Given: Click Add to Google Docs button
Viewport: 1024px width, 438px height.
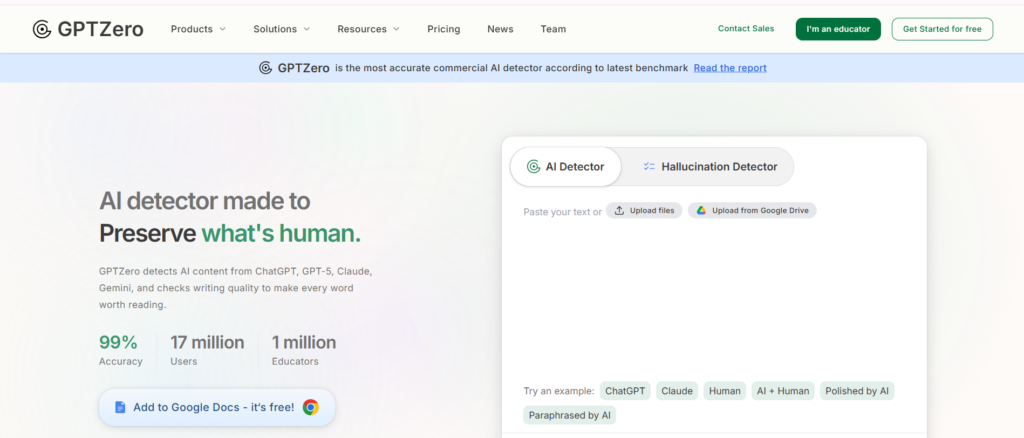Looking at the screenshot, I should [217, 407].
